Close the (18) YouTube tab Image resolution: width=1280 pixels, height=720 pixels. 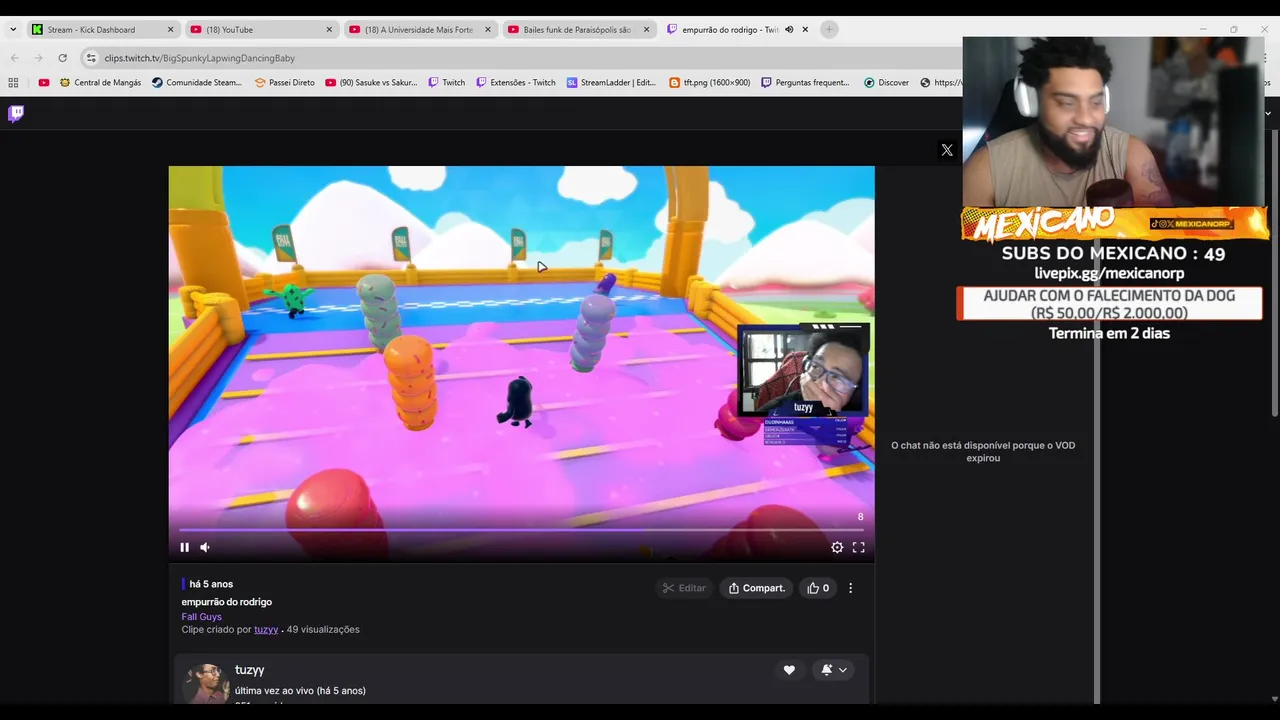(x=329, y=30)
